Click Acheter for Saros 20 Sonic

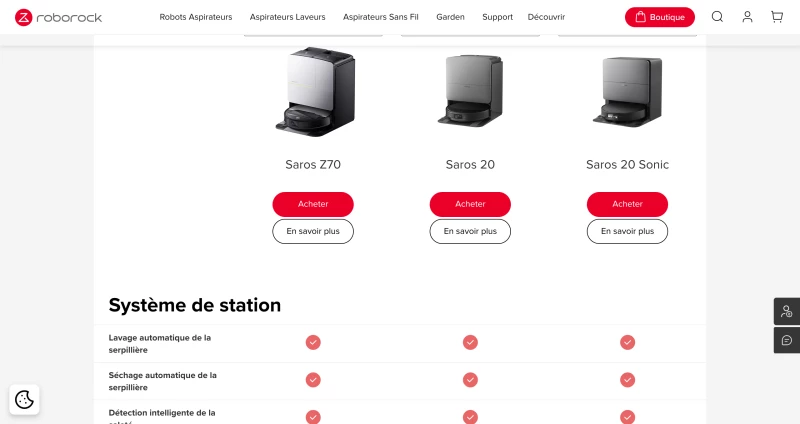[x=627, y=204]
